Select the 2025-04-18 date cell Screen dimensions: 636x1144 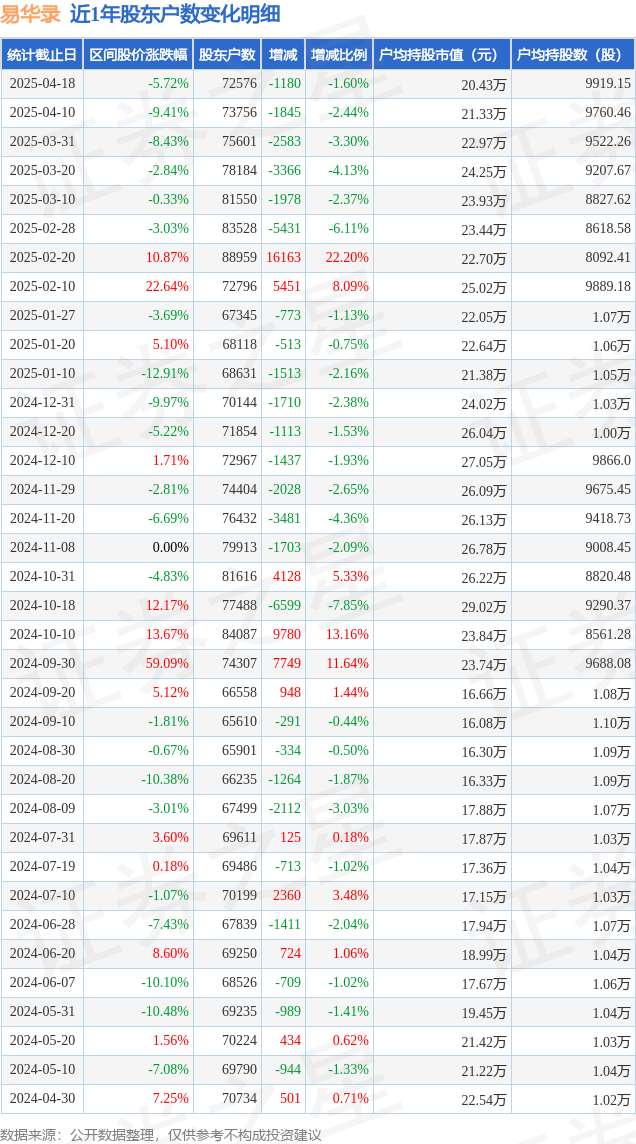pos(42,83)
